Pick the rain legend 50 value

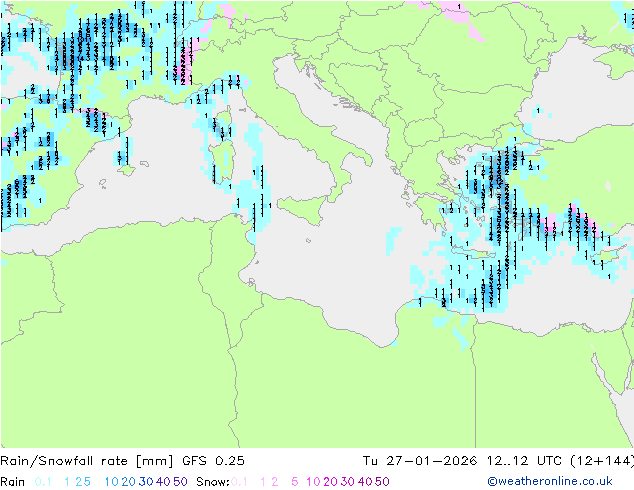pyautogui.click(x=180, y=482)
